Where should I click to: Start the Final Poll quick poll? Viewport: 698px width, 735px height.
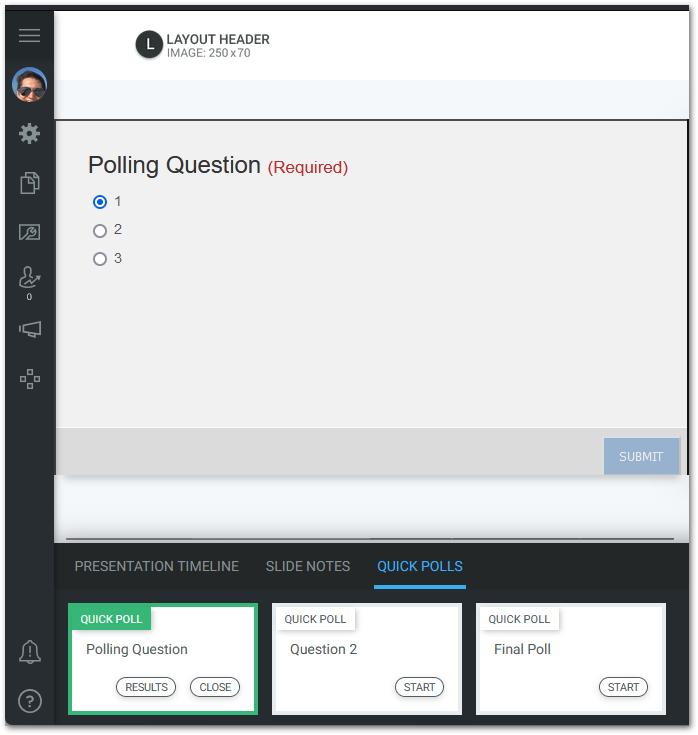coord(623,687)
